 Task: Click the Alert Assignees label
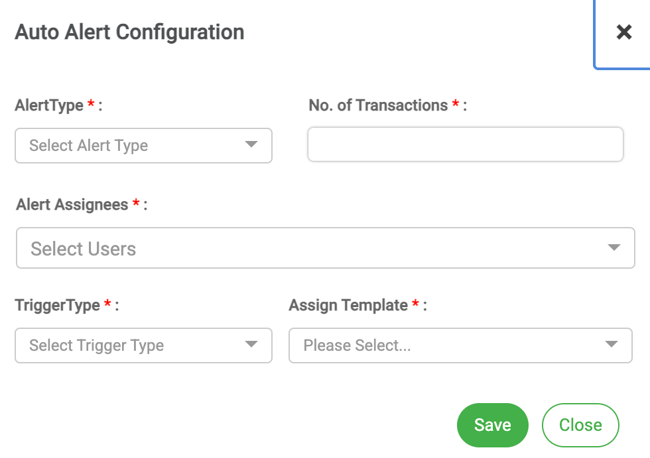click(x=72, y=205)
